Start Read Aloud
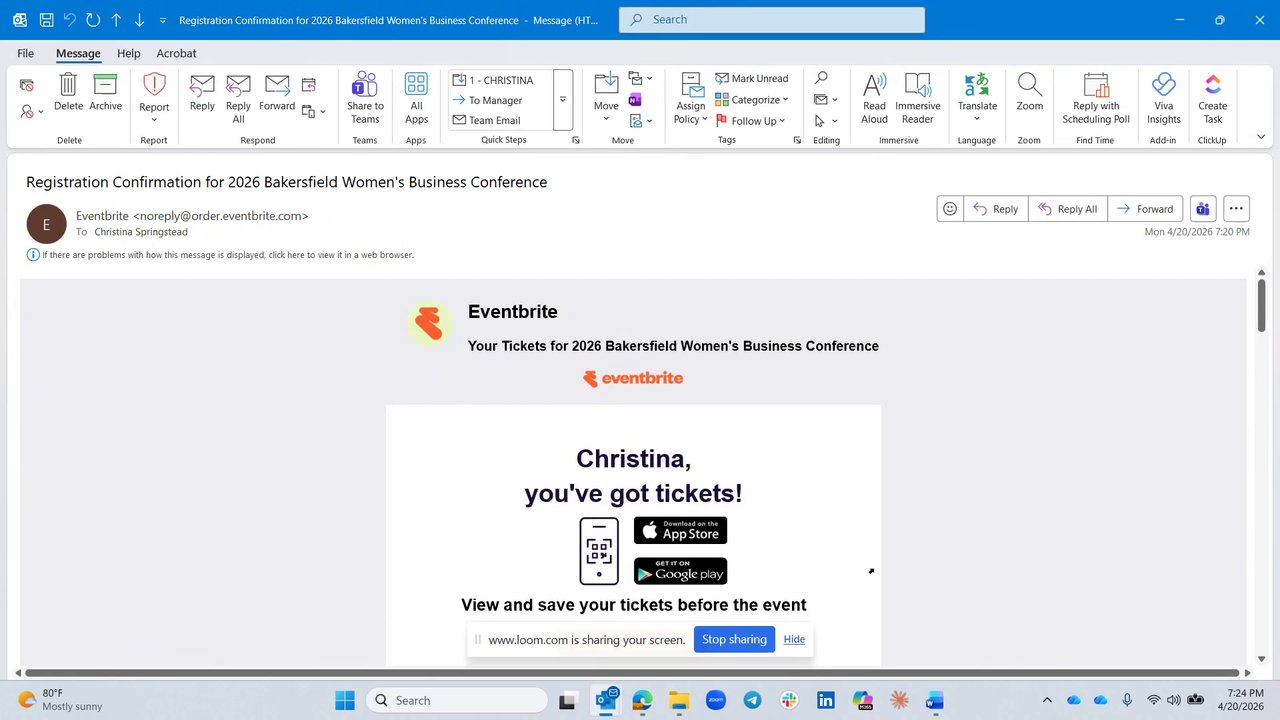The image size is (1280, 720). point(874,98)
